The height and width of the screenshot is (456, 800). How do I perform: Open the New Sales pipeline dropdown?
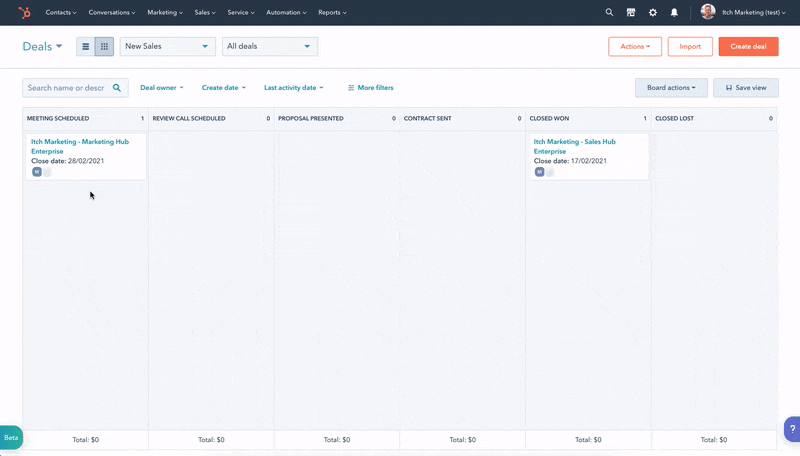(x=167, y=46)
